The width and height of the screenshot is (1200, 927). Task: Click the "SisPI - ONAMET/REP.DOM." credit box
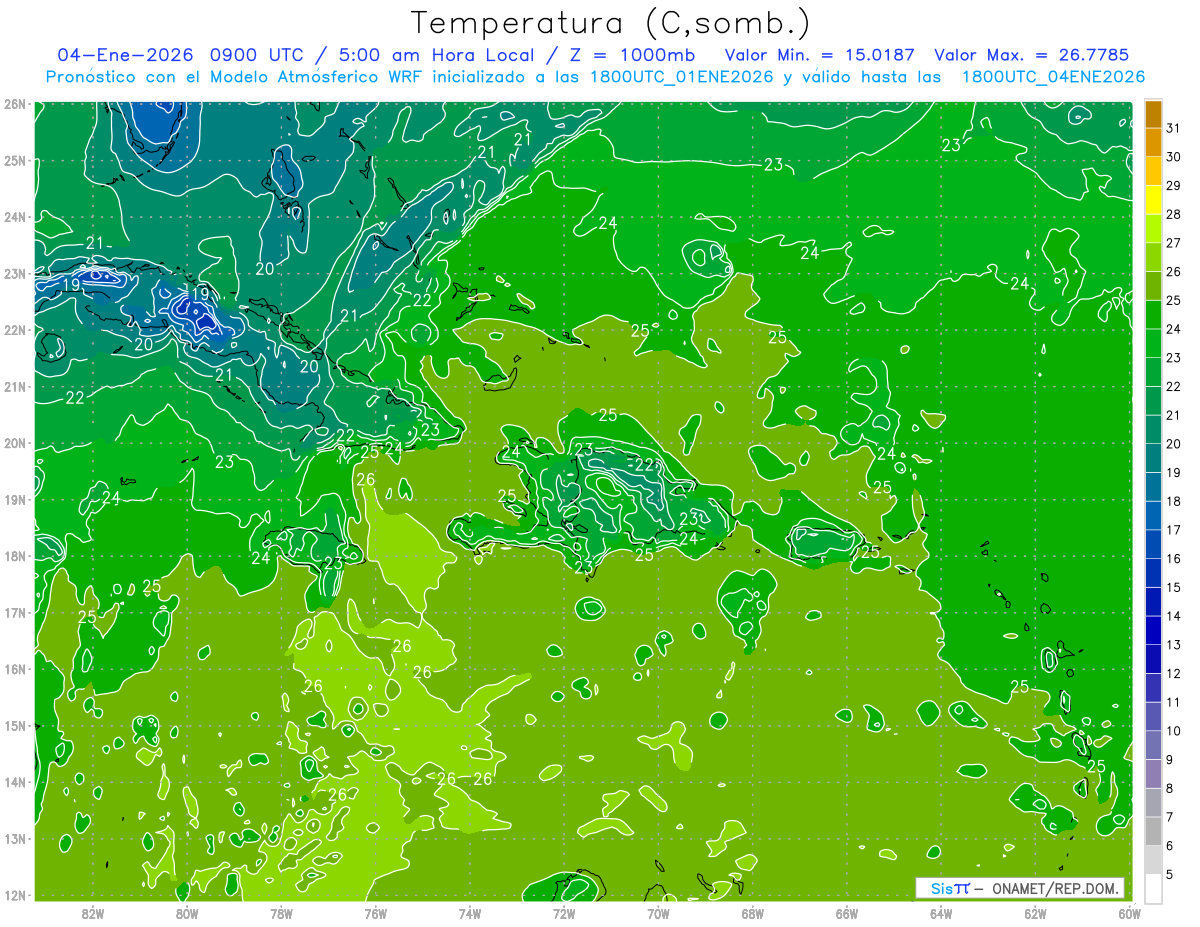1020,888
